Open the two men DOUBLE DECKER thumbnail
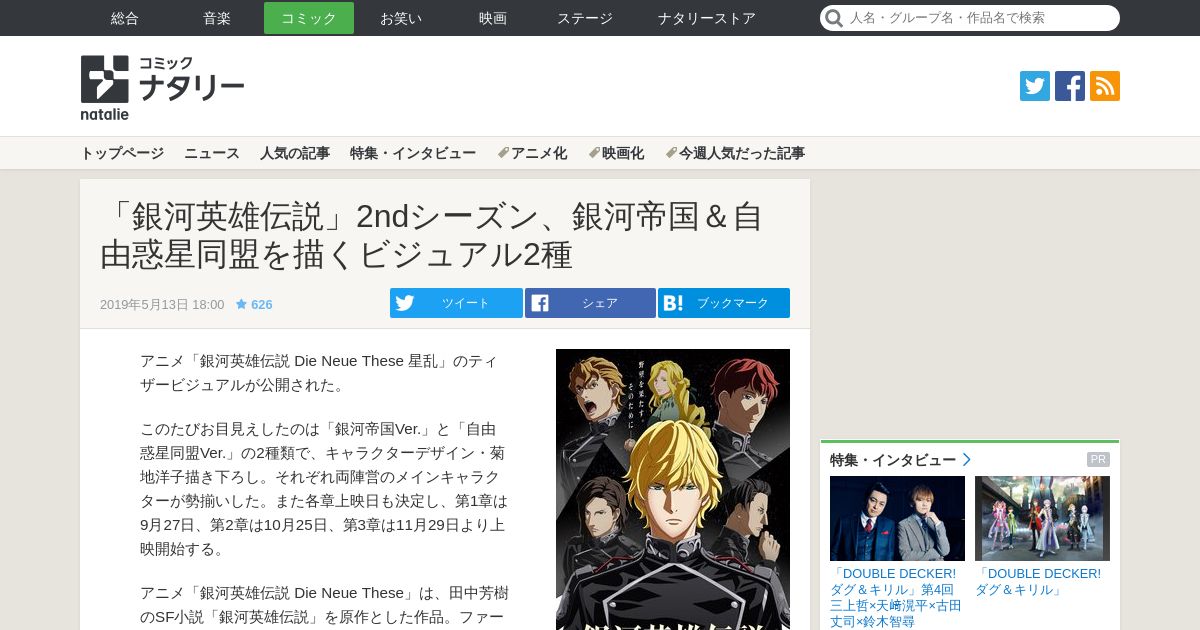 tap(897, 518)
